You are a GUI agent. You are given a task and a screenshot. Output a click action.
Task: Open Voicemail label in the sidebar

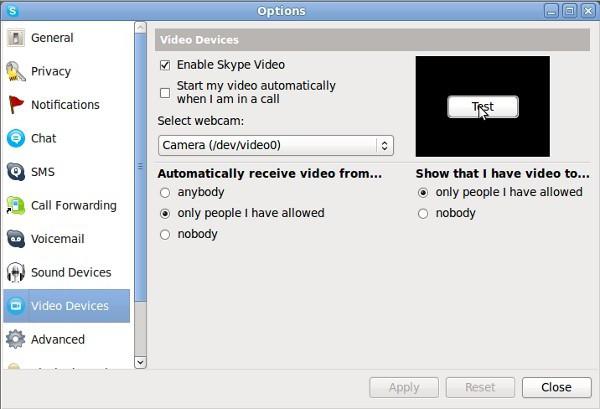click(x=58, y=239)
